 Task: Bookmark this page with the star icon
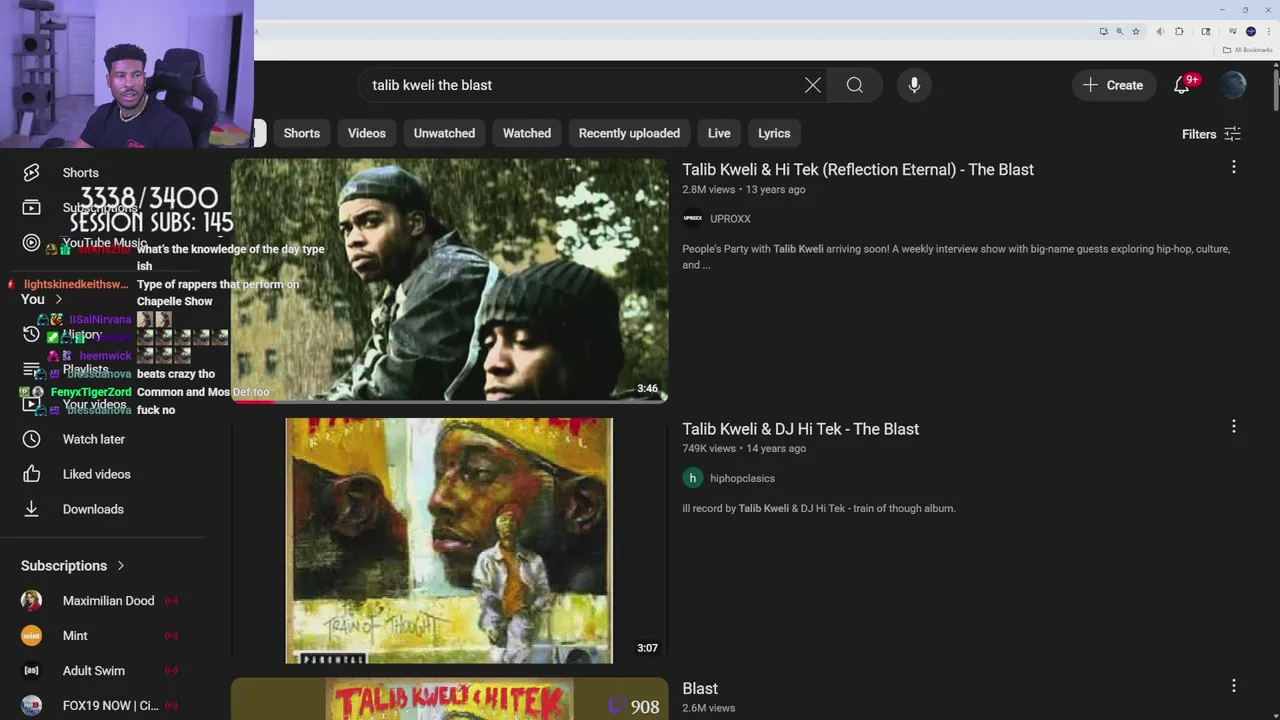pyautogui.click(x=1136, y=31)
